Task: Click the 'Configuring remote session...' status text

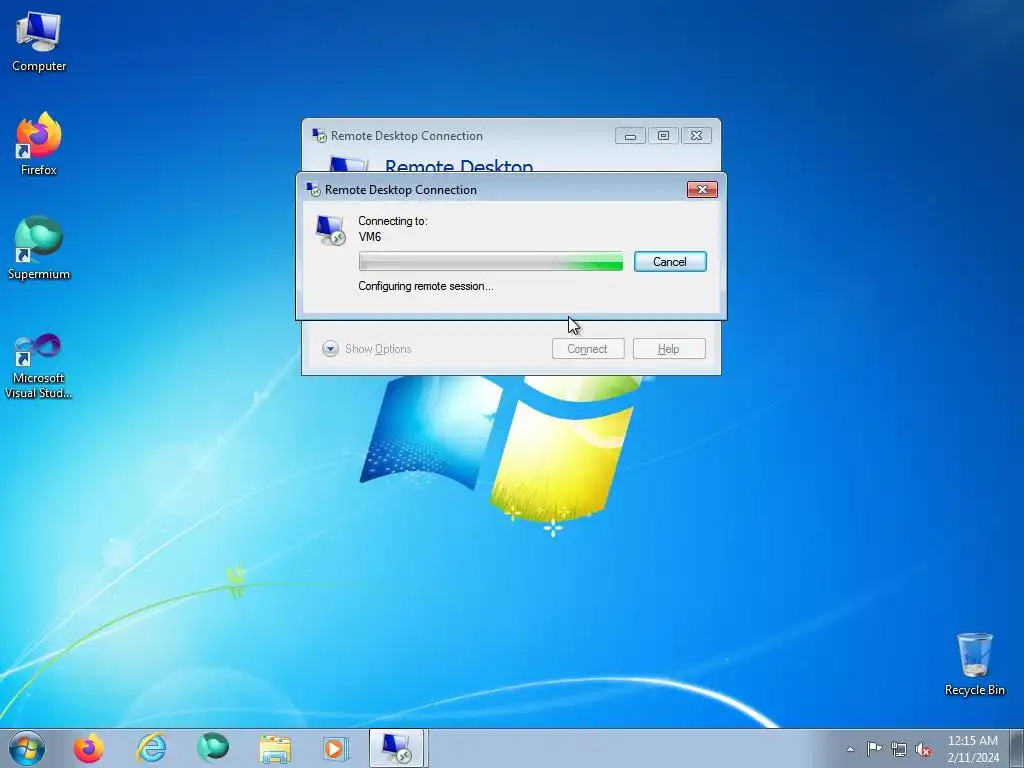Action: click(426, 286)
